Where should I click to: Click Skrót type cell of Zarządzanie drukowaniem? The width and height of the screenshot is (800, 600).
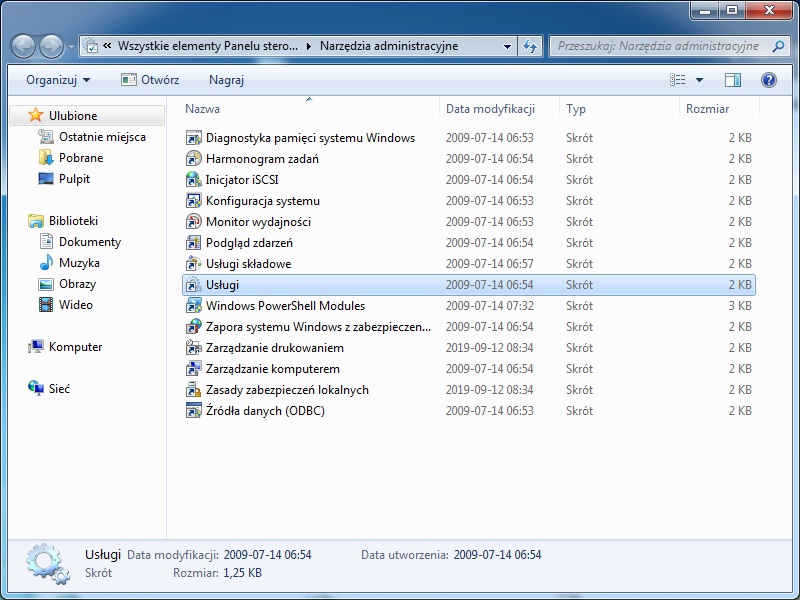tap(579, 347)
